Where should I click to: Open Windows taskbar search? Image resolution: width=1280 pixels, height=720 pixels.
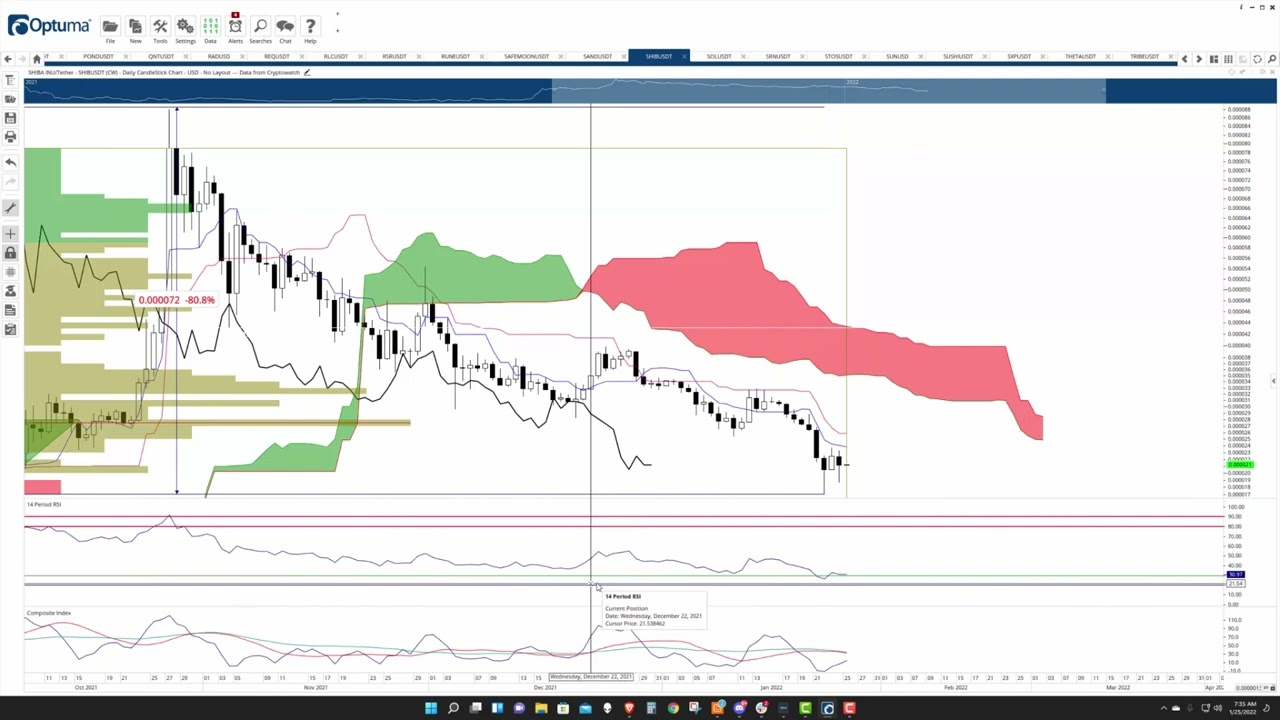453,708
